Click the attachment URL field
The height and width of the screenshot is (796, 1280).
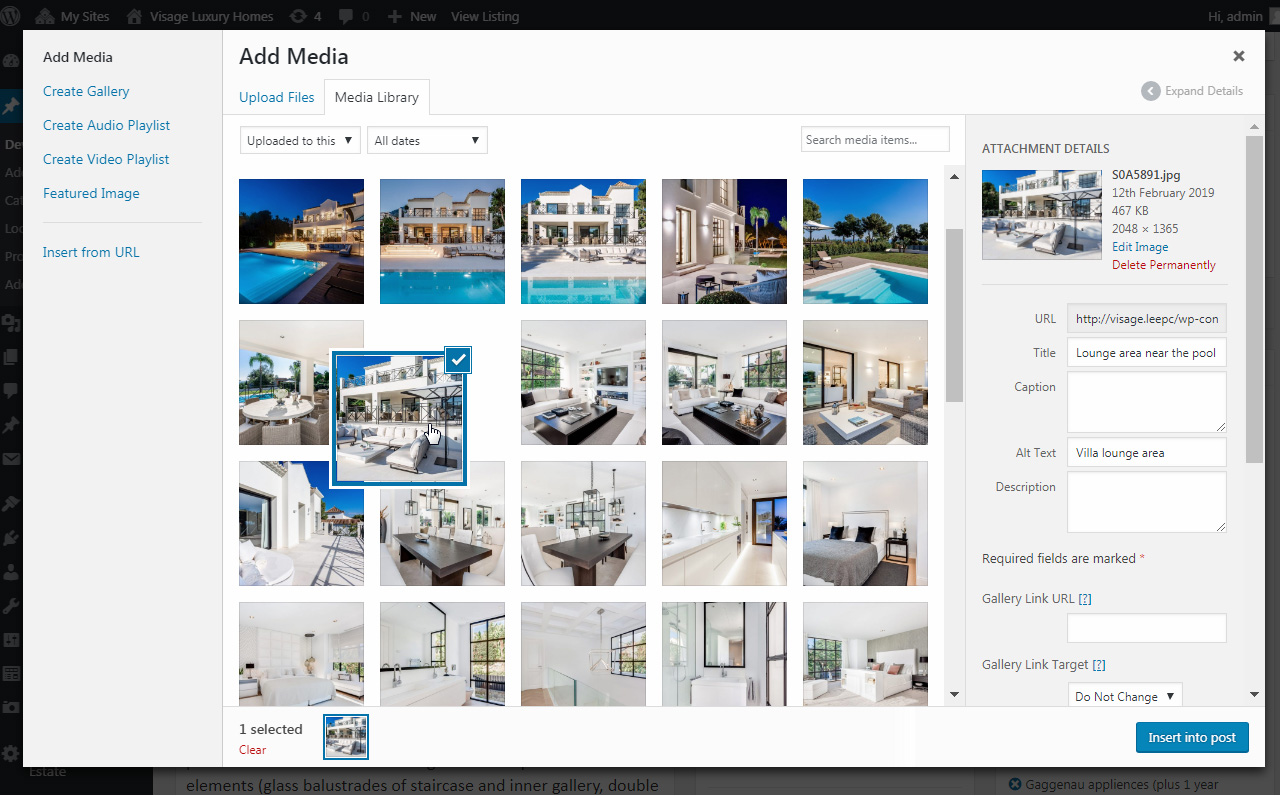pyautogui.click(x=1147, y=319)
